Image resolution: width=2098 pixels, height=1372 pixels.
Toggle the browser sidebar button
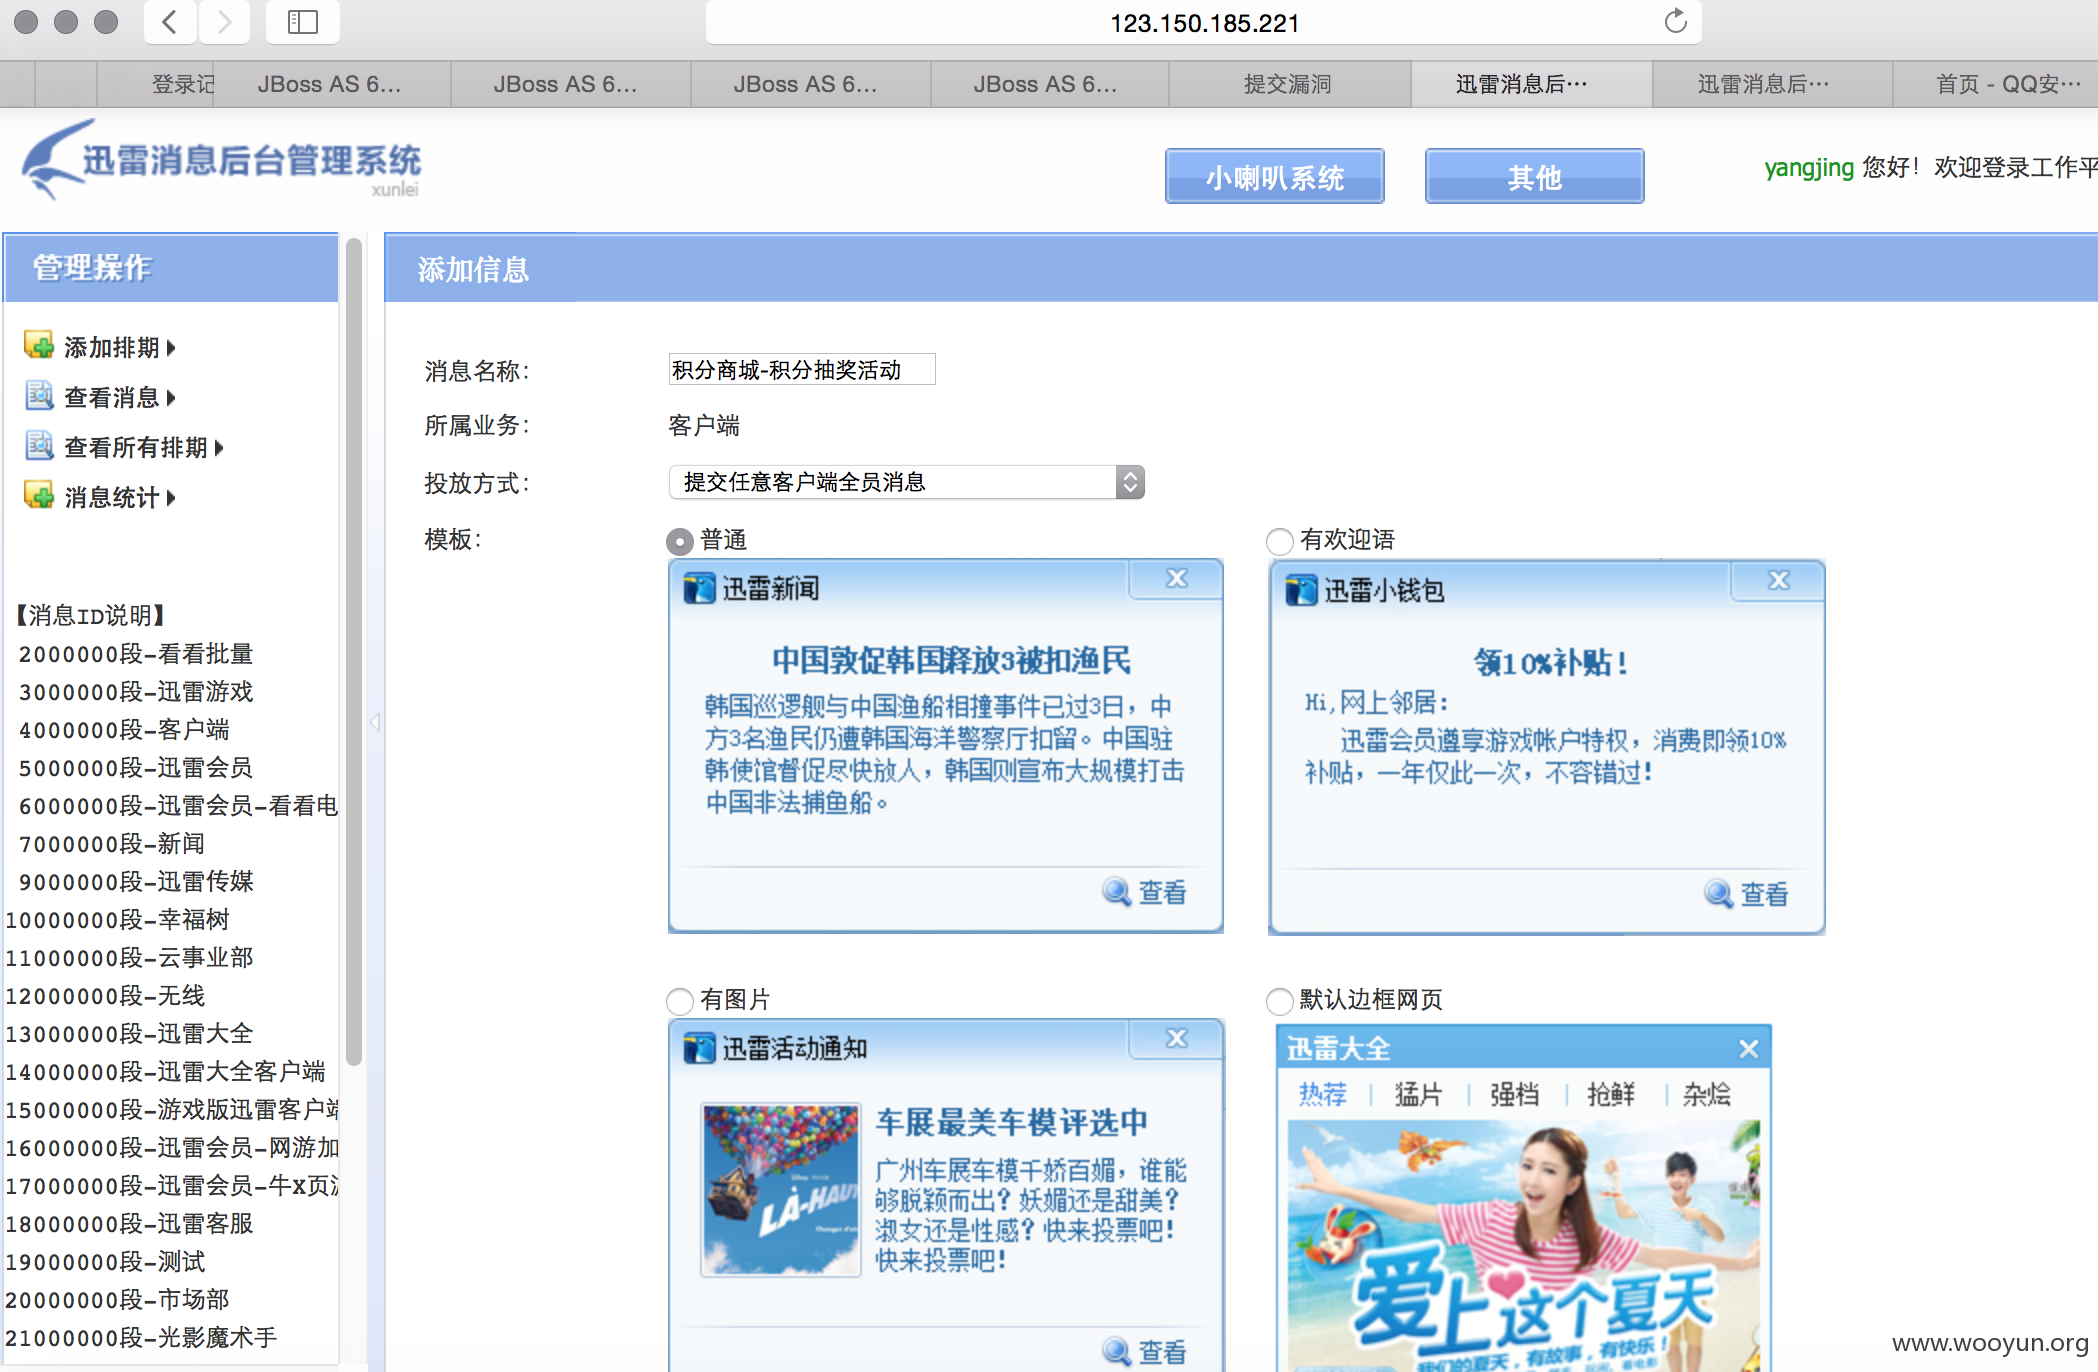click(x=302, y=22)
